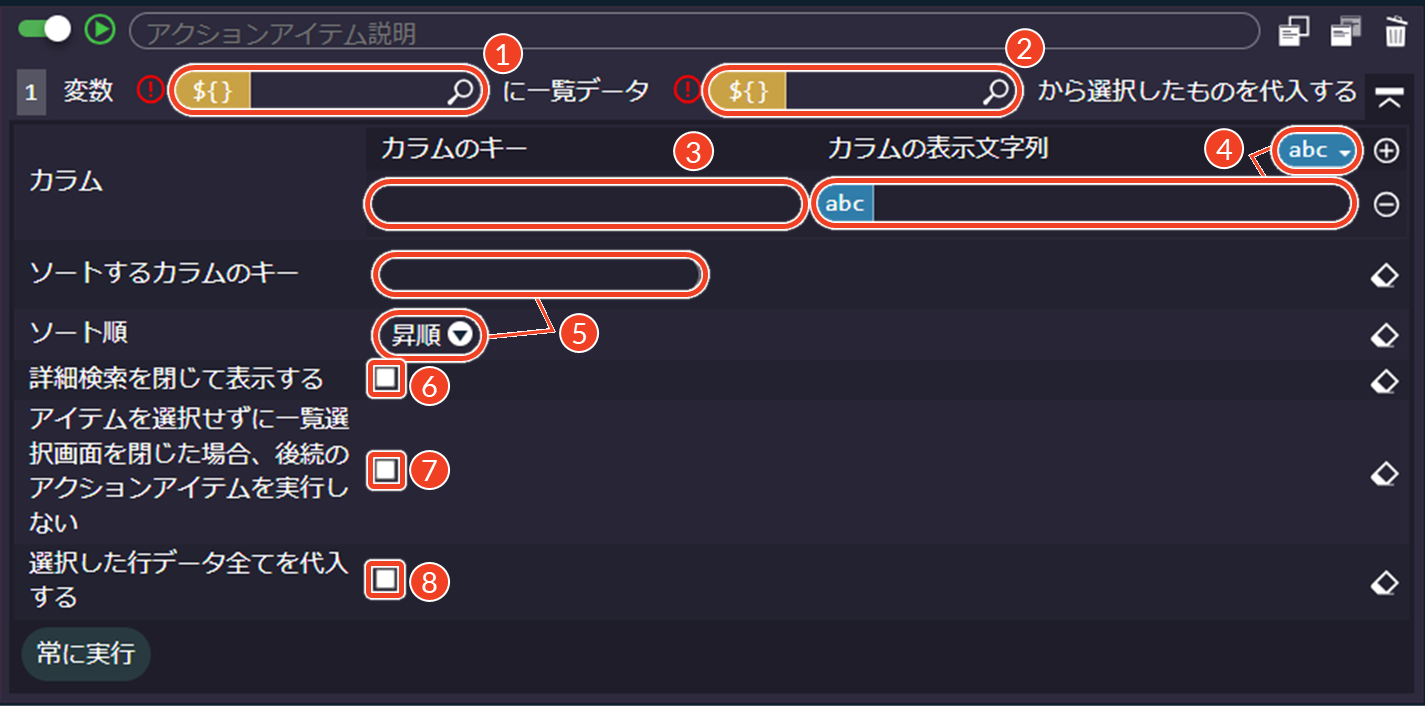1425x706 pixels.
Task: Click the stacked copy icon beside trash
Action: pyautogui.click(x=1345, y=32)
